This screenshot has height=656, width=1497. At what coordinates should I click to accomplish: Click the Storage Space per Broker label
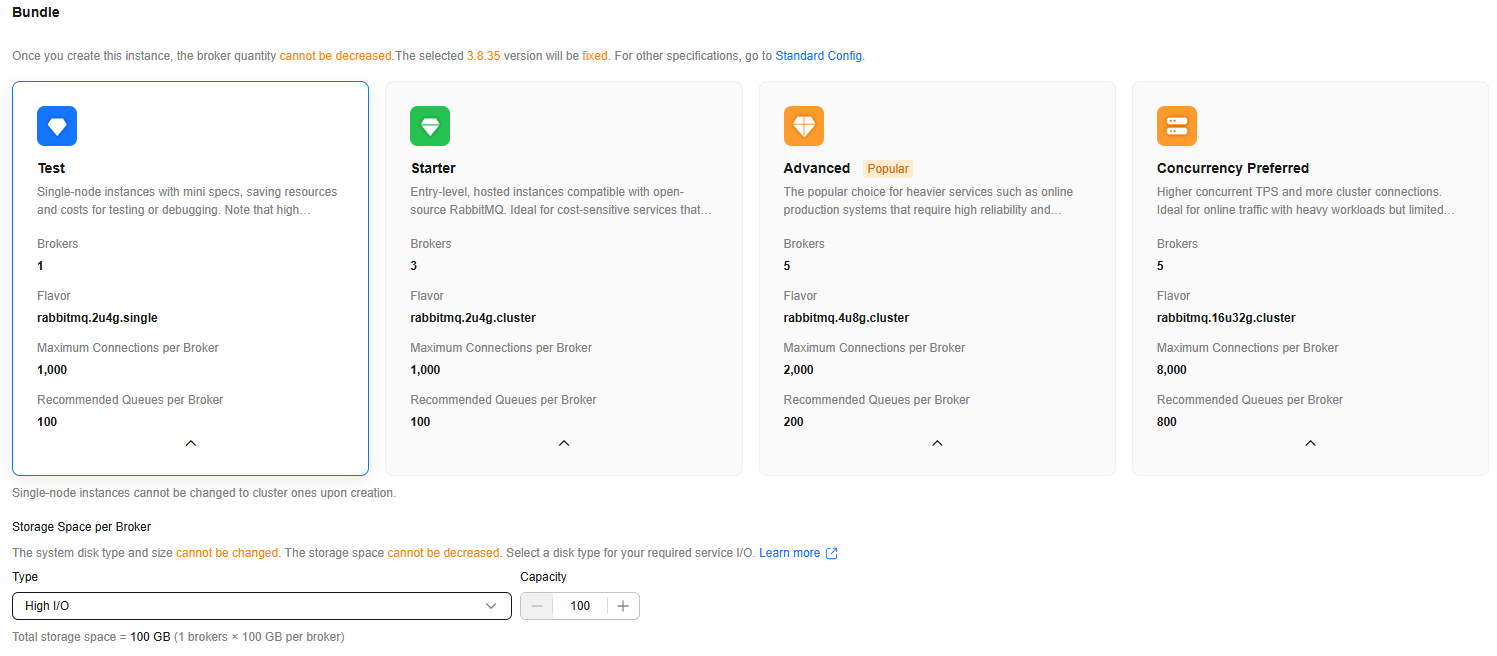tap(81, 527)
